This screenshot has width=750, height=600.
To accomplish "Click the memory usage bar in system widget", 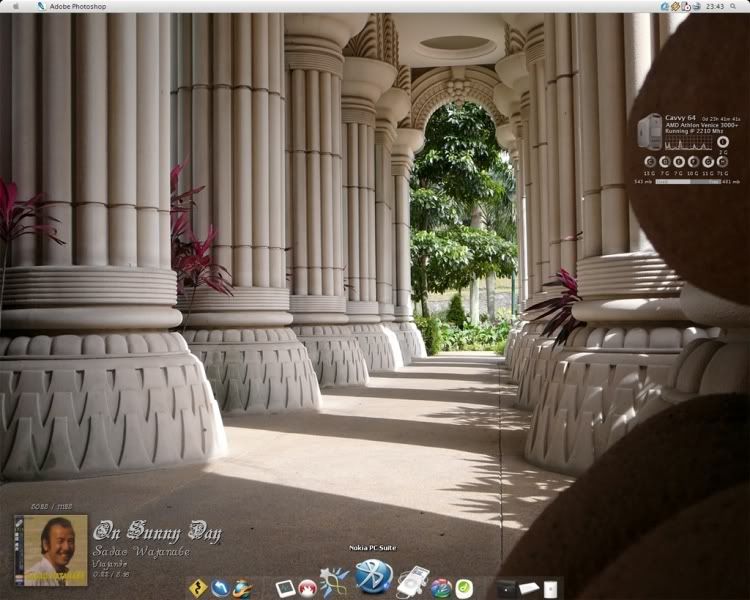I will 687,181.
